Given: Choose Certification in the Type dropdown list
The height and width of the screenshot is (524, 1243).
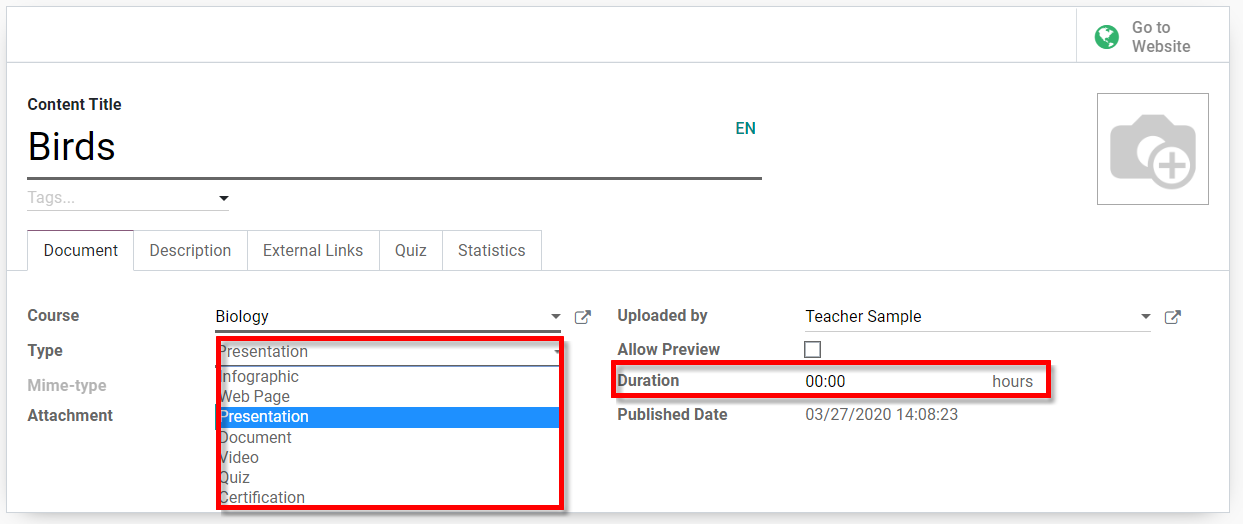Looking at the screenshot, I should [263, 498].
